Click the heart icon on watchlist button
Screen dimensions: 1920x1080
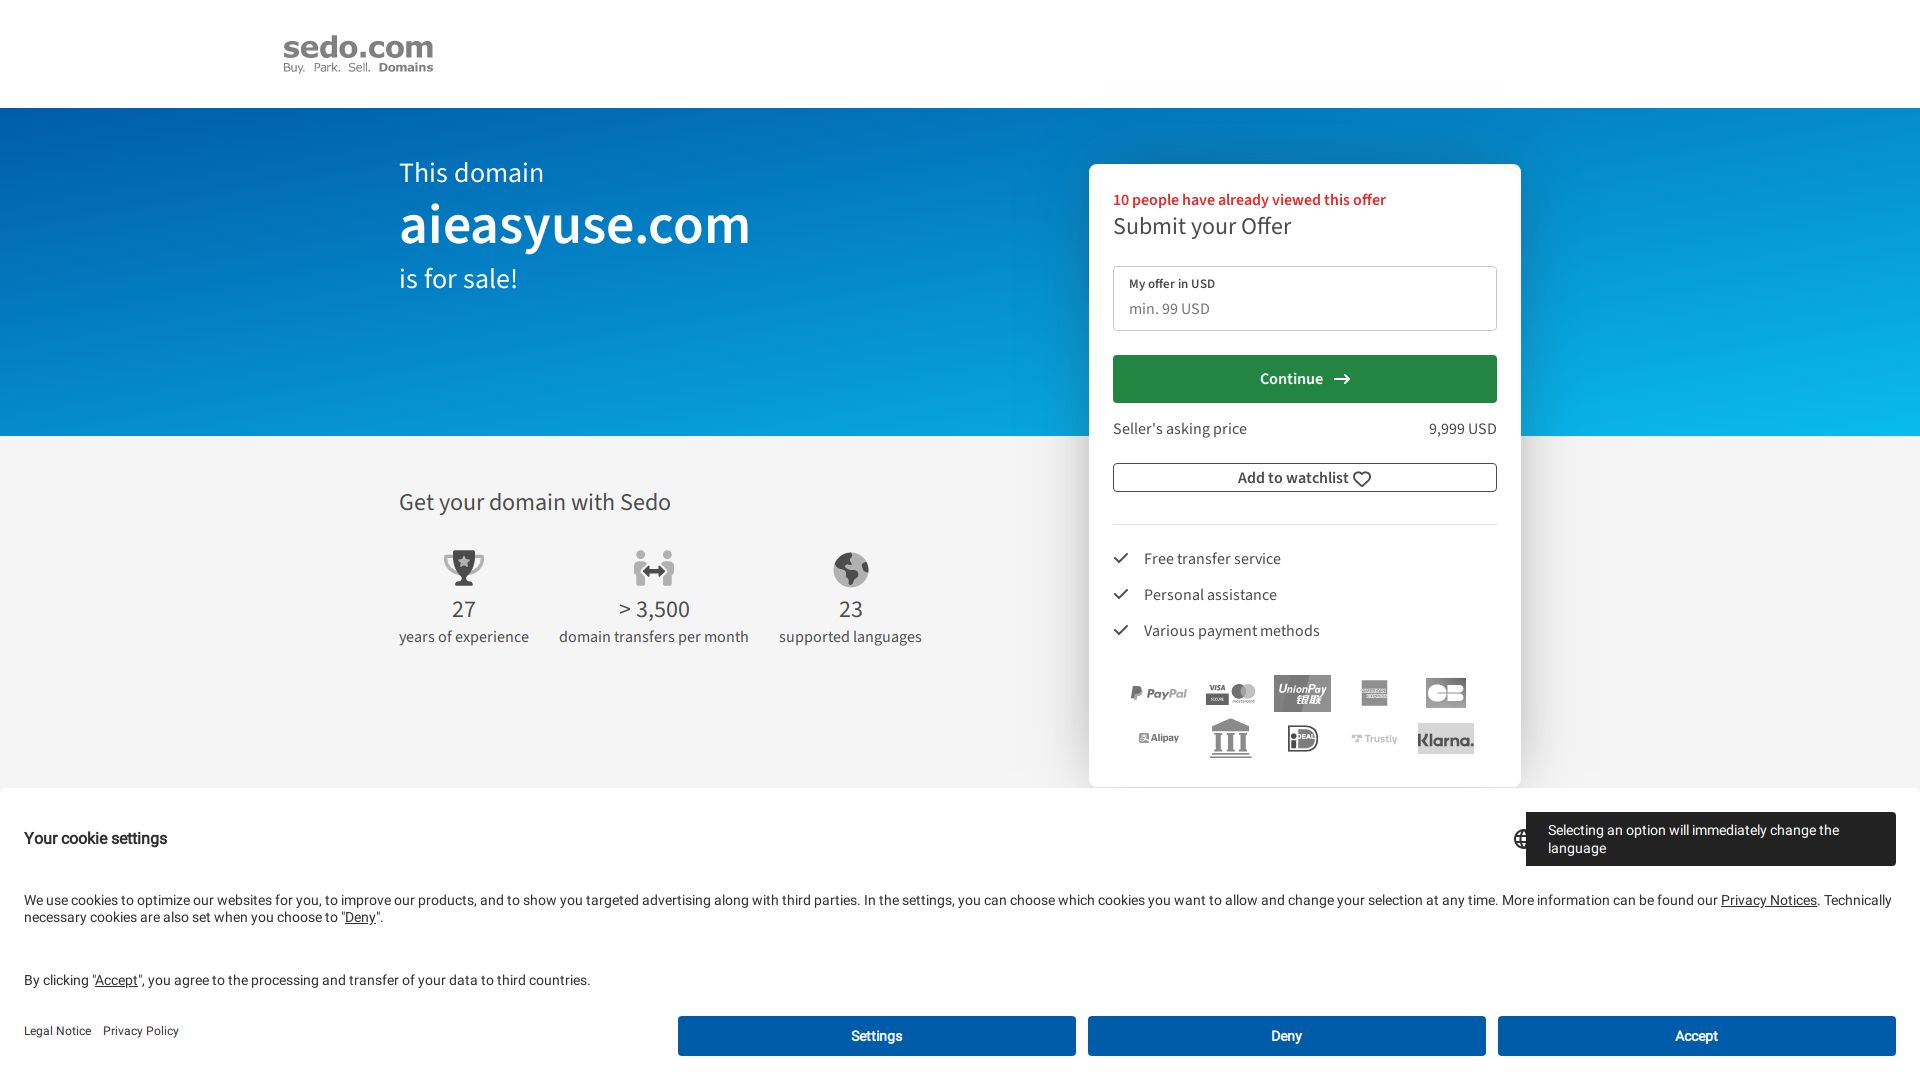coord(1361,478)
